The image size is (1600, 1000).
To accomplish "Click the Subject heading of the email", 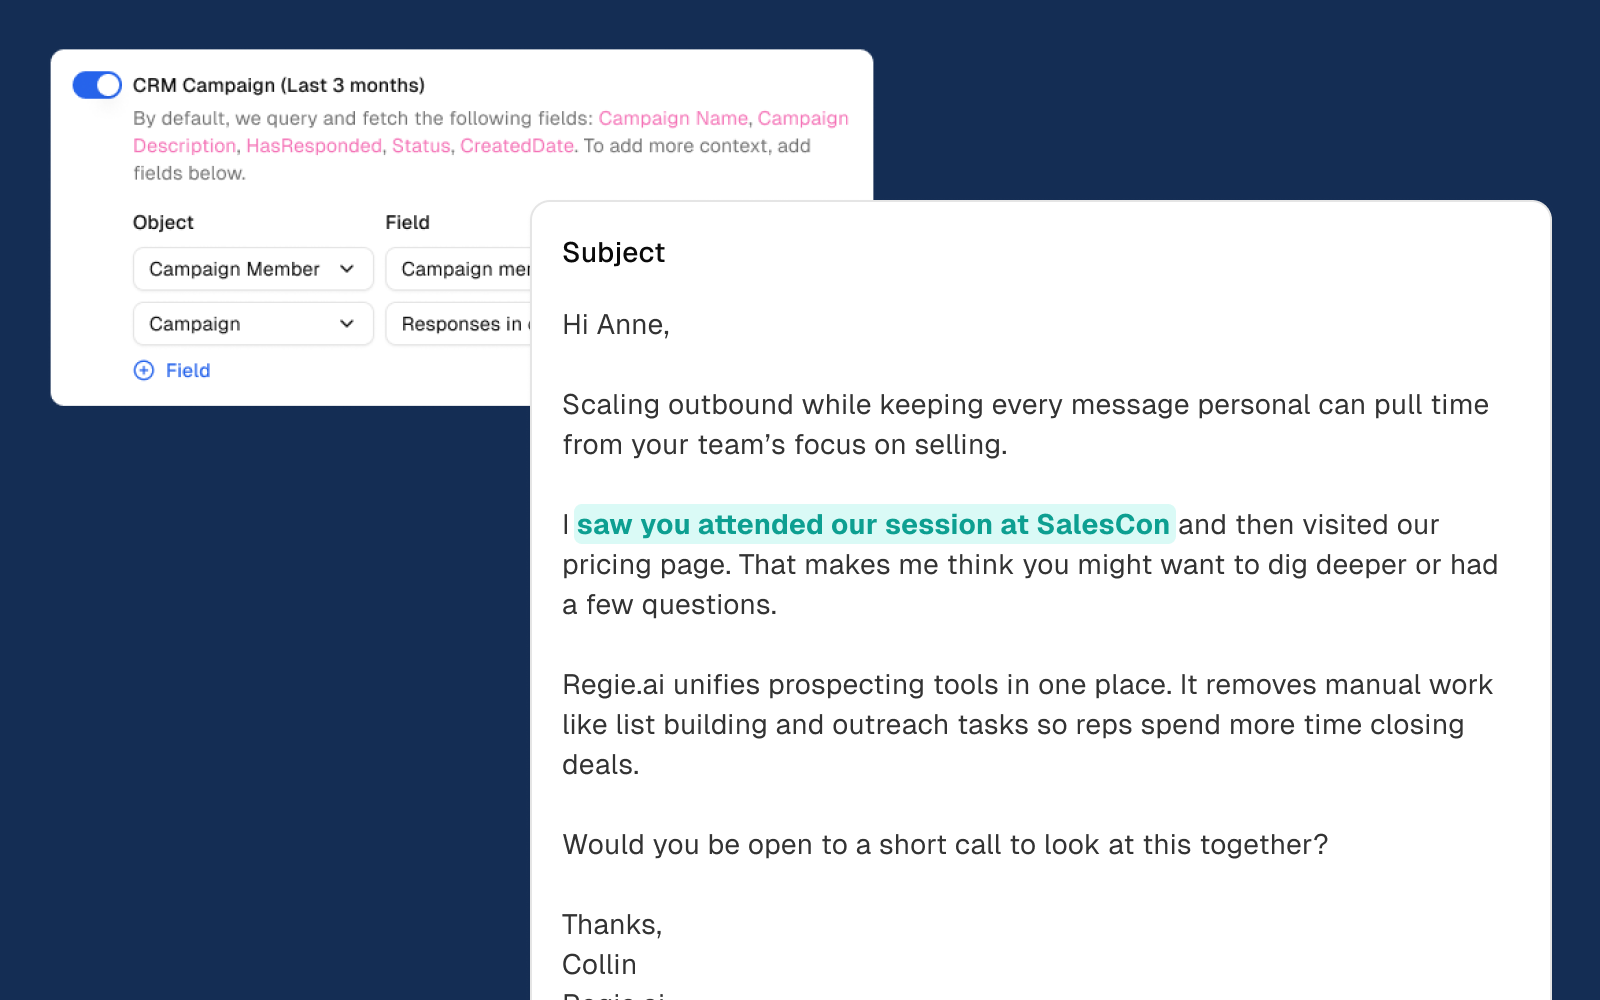I will [x=613, y=253].
